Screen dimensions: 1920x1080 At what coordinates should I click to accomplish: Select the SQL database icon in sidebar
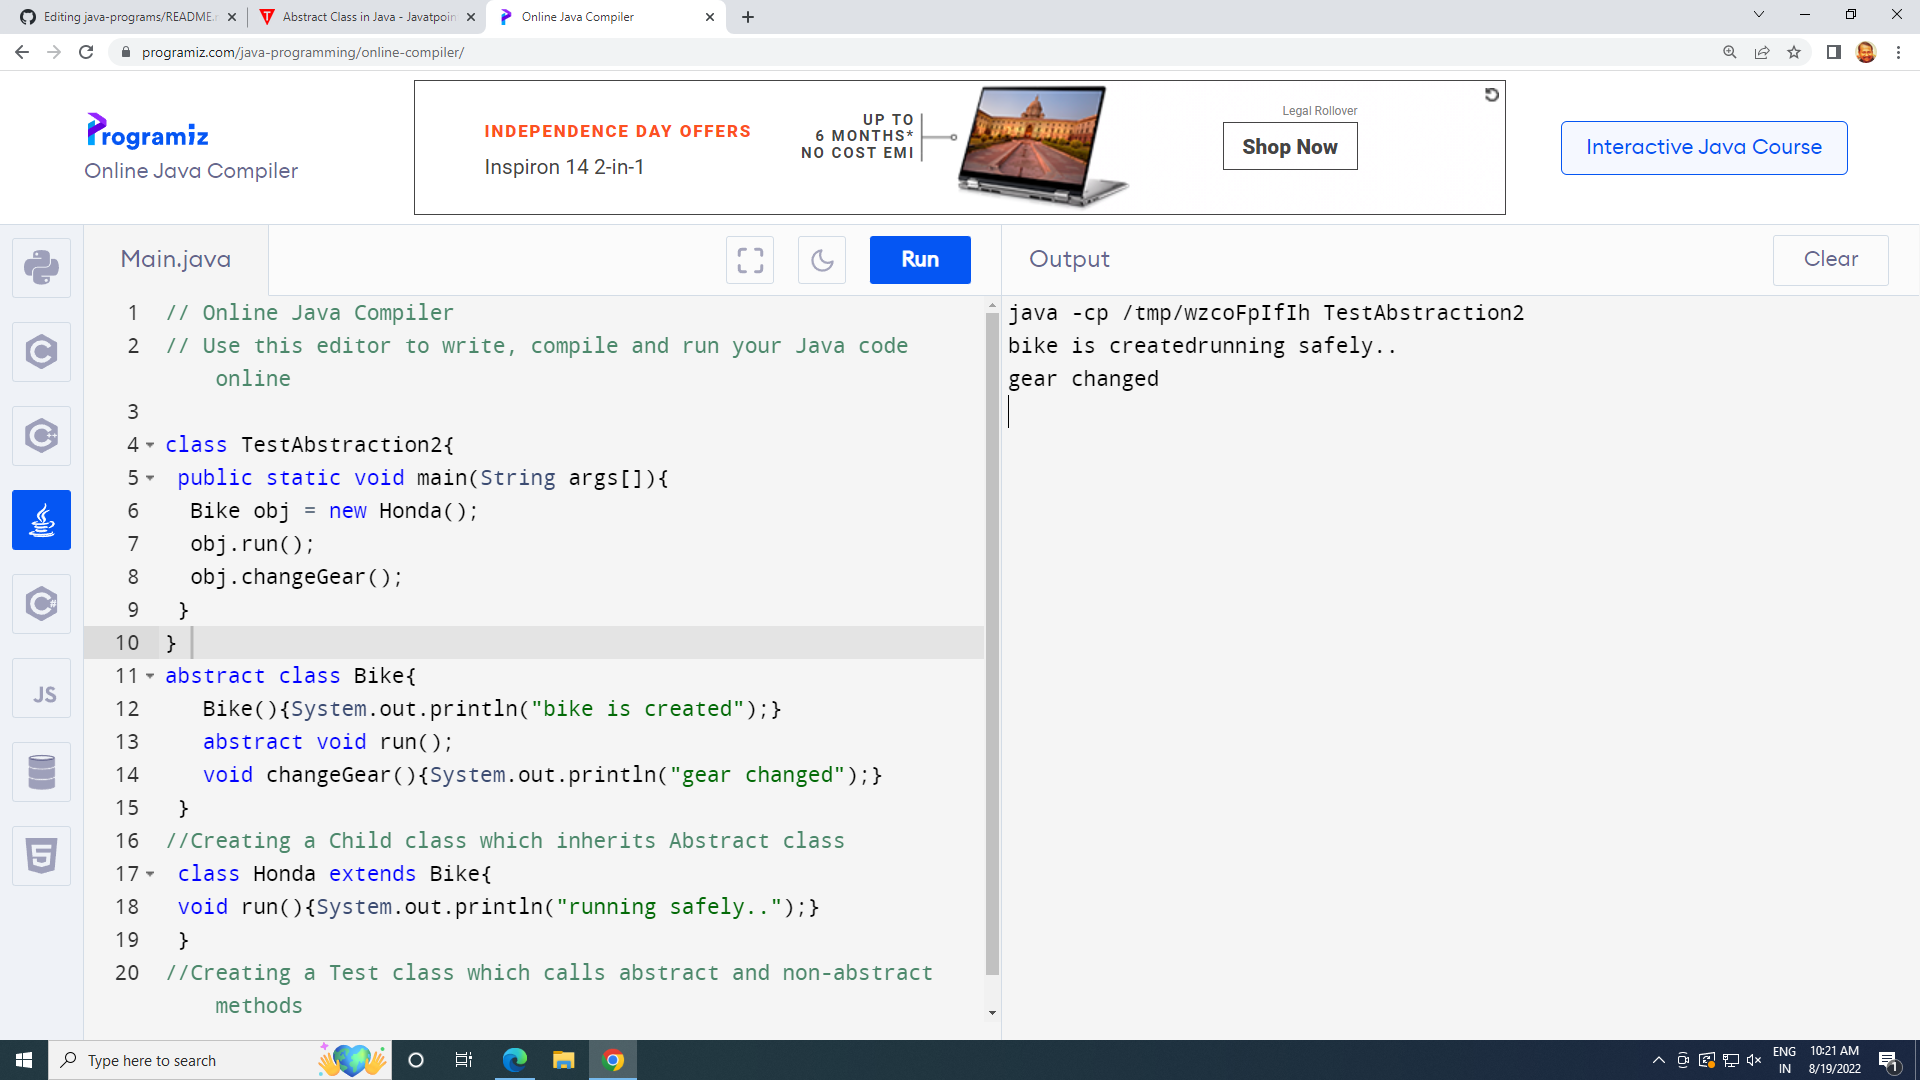(x=41, y=771)
